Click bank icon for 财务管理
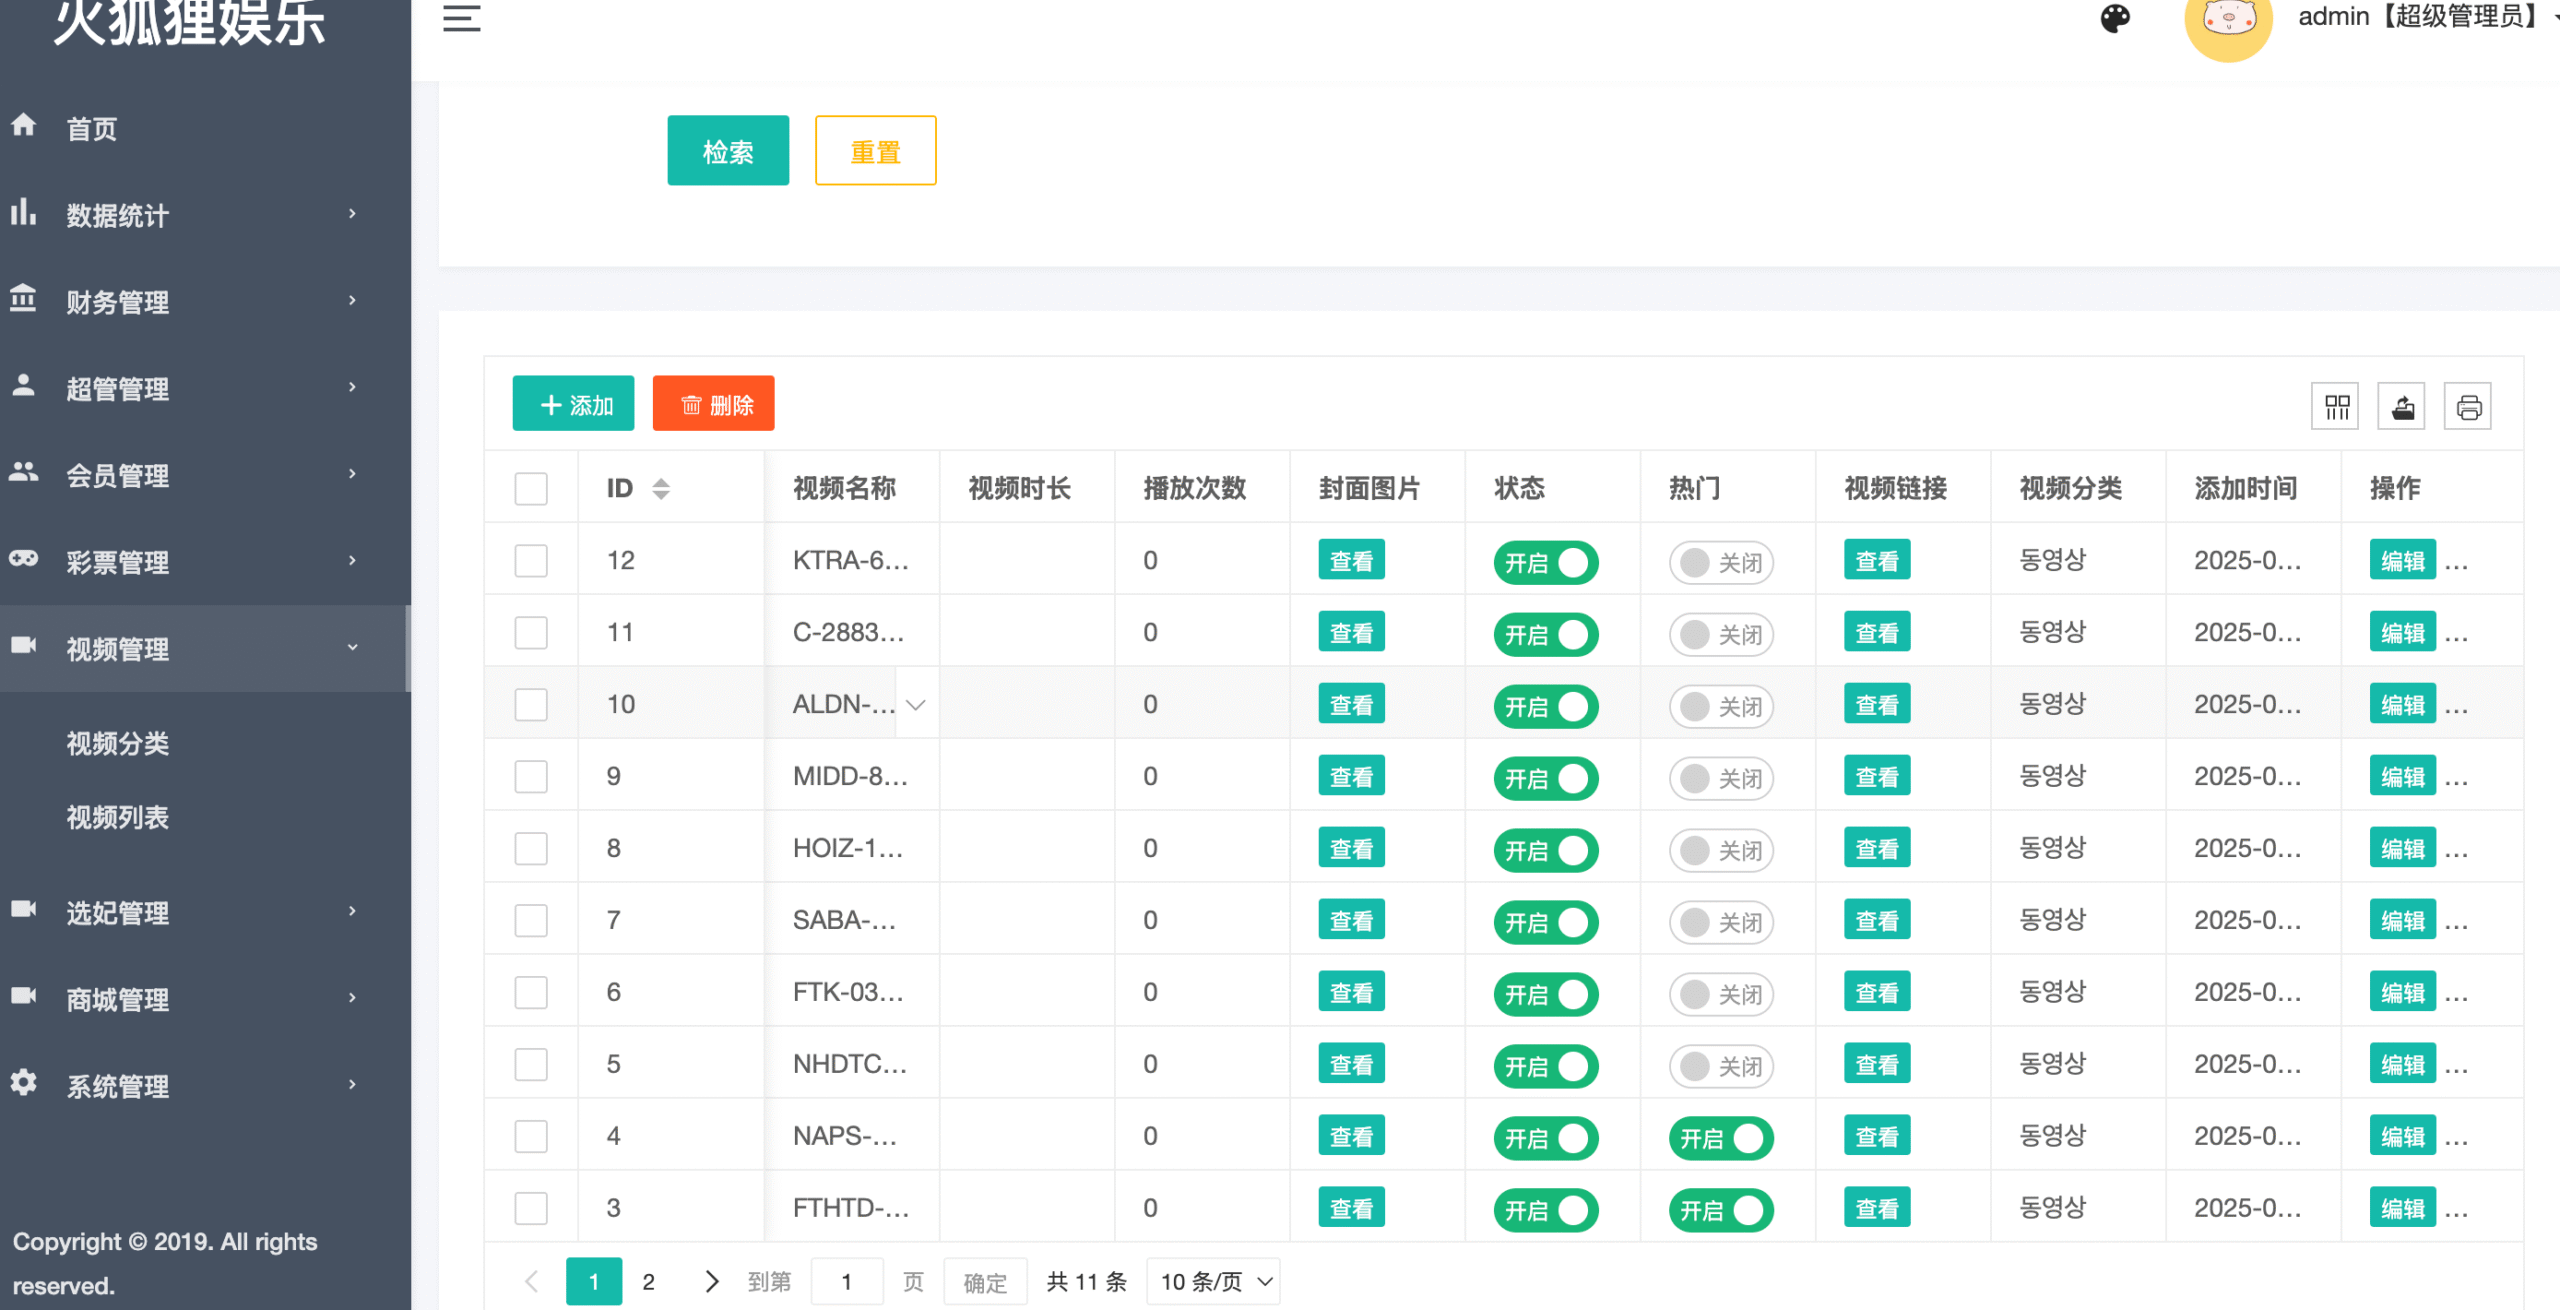The image size is (2560, 1310). 24,299
